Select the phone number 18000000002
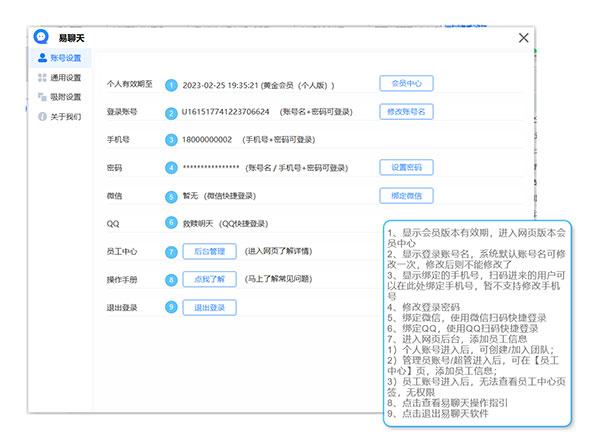Image resolution: width=600 pixels, height=445 pixels. tap(207, 140)
